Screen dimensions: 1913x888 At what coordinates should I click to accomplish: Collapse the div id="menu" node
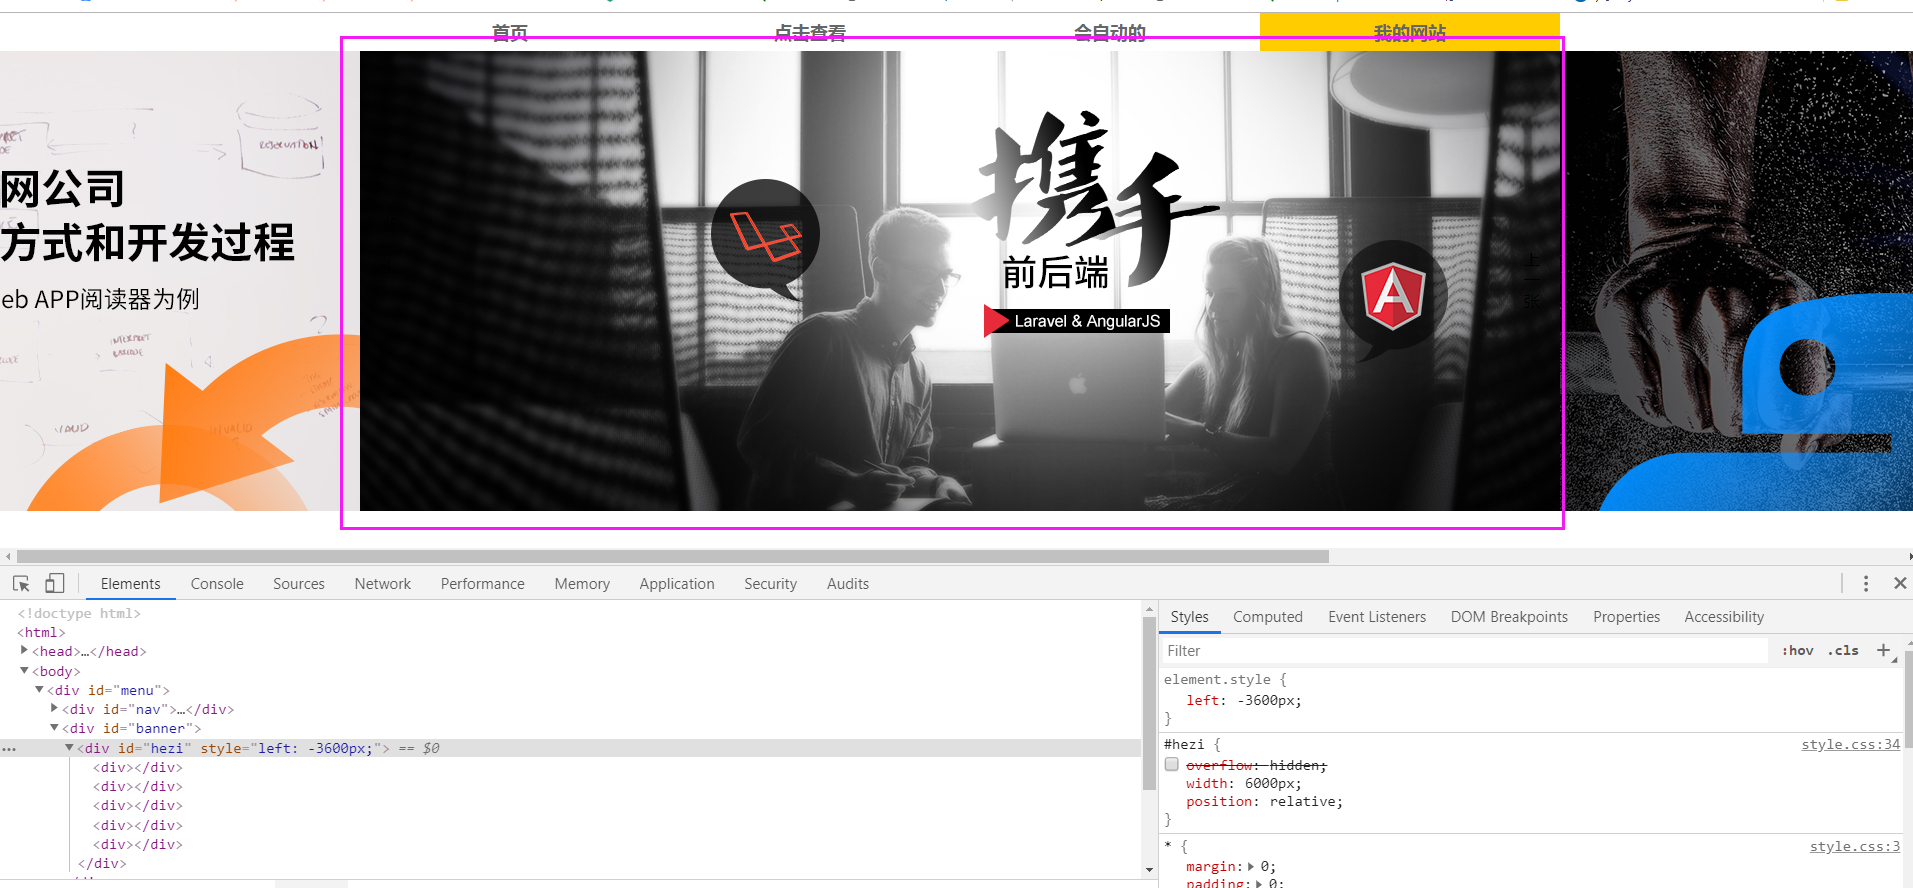point(40,690)
